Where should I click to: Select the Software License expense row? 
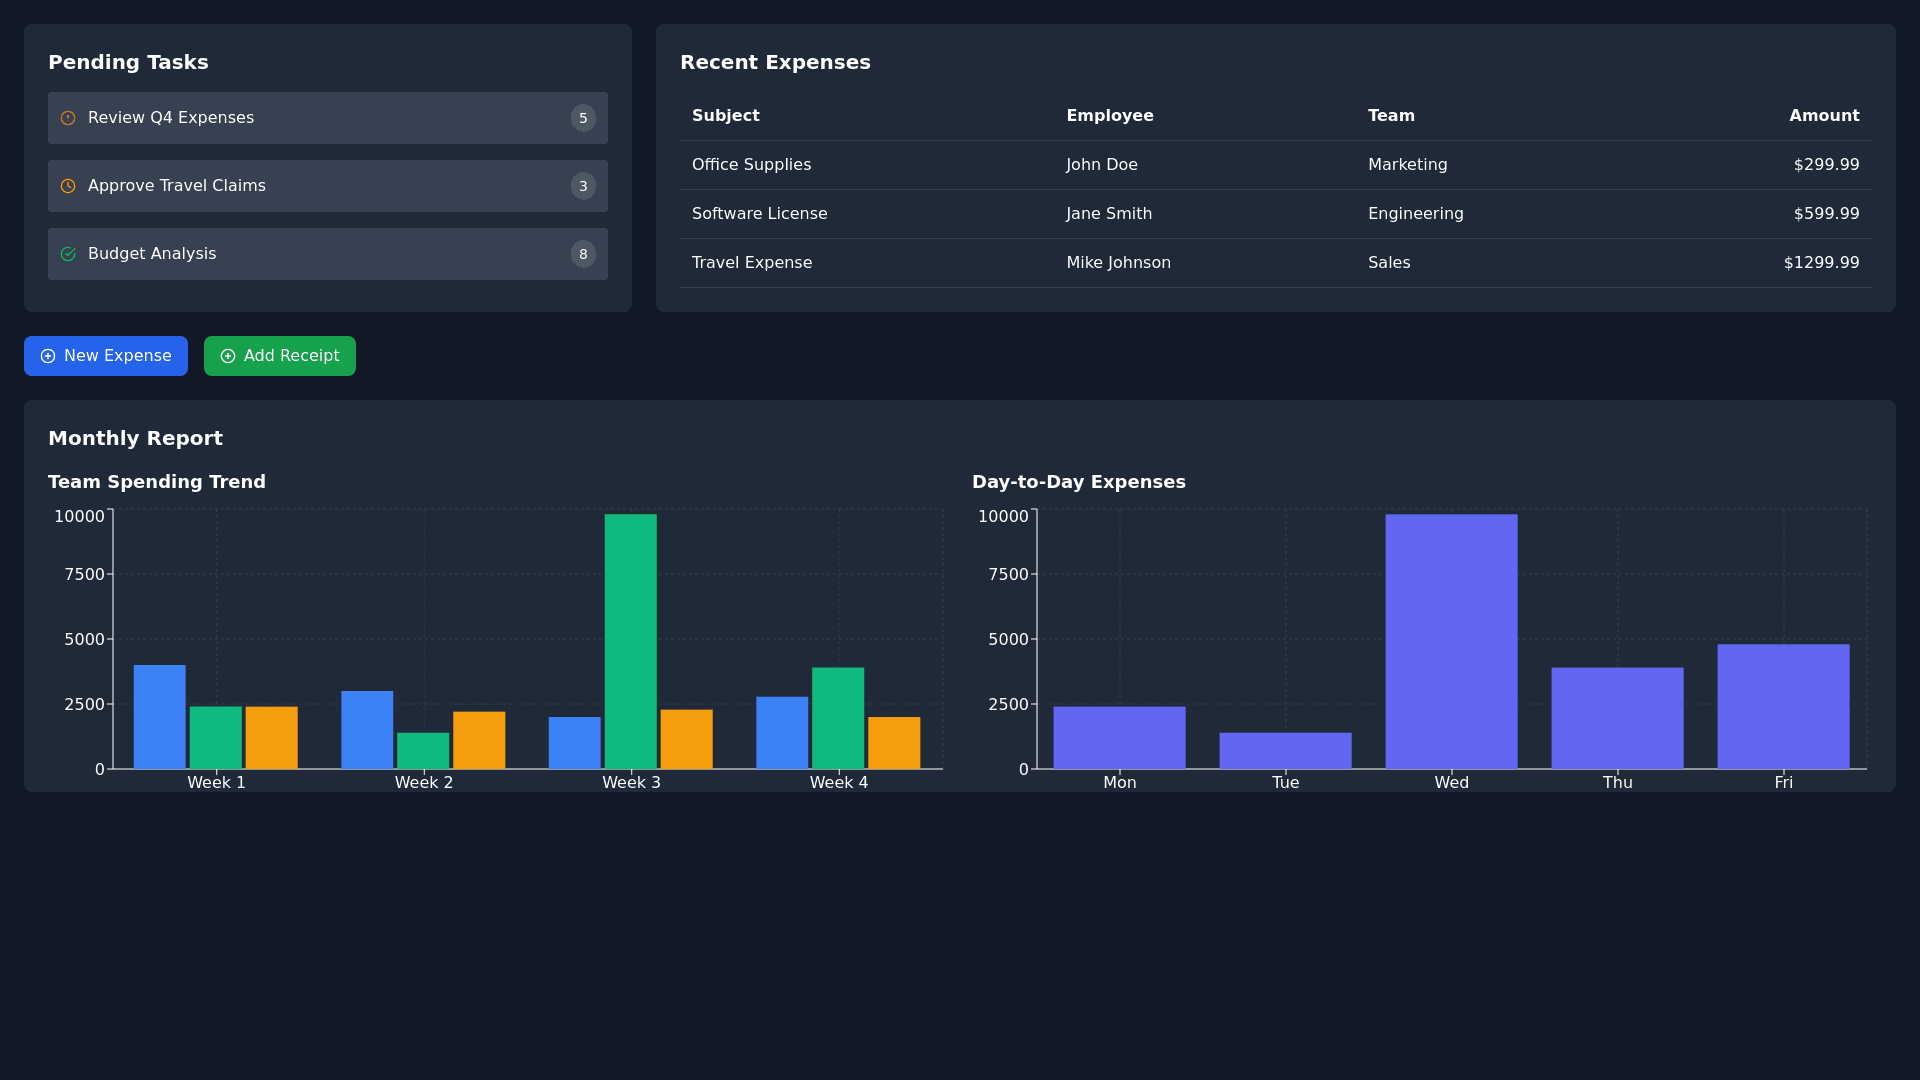[x=759, y=214]
